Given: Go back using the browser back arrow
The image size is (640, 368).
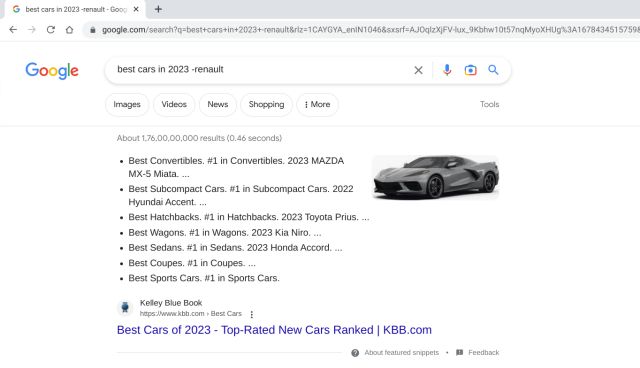Looking at the screenshot, I should coord(13,30).
